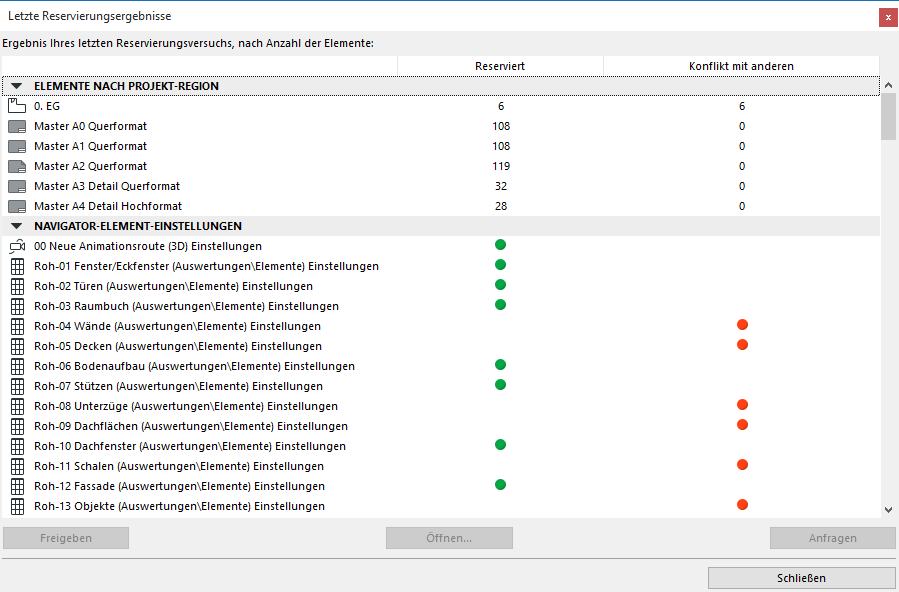The width and height of the screenshot is (899, 592).
Task: Click red conflict dot for Roh-09 Dachflächen
Action: [742, 425]
